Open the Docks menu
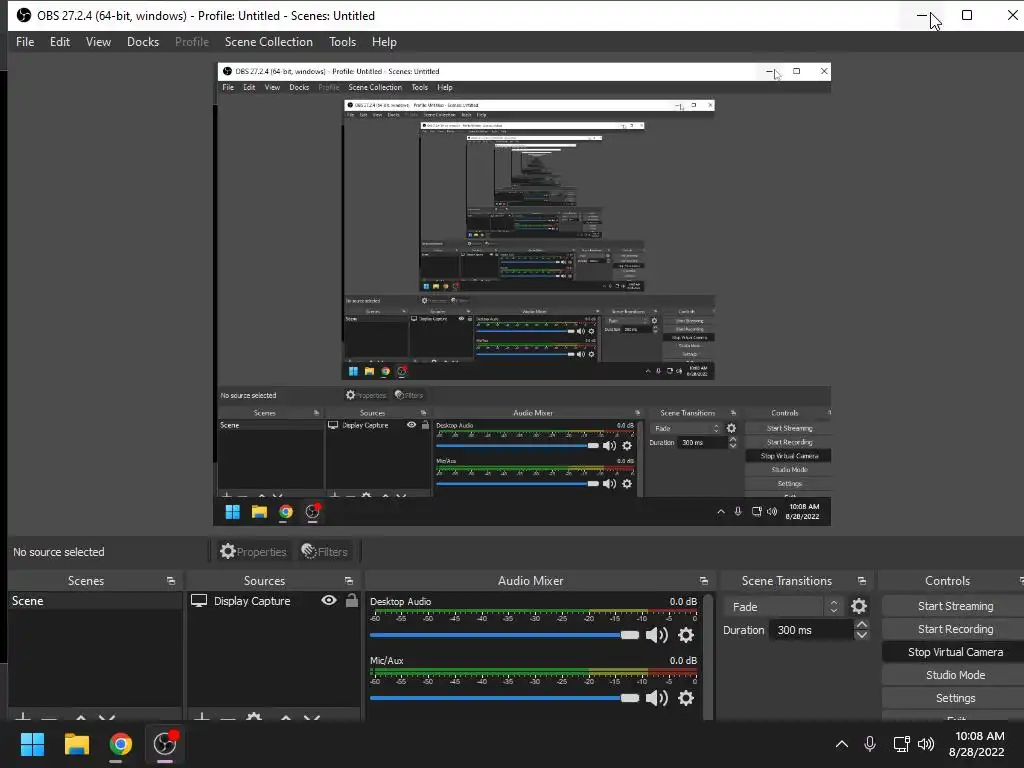Viewport: 1024px width, 768px height. click(x=142, y=42)
